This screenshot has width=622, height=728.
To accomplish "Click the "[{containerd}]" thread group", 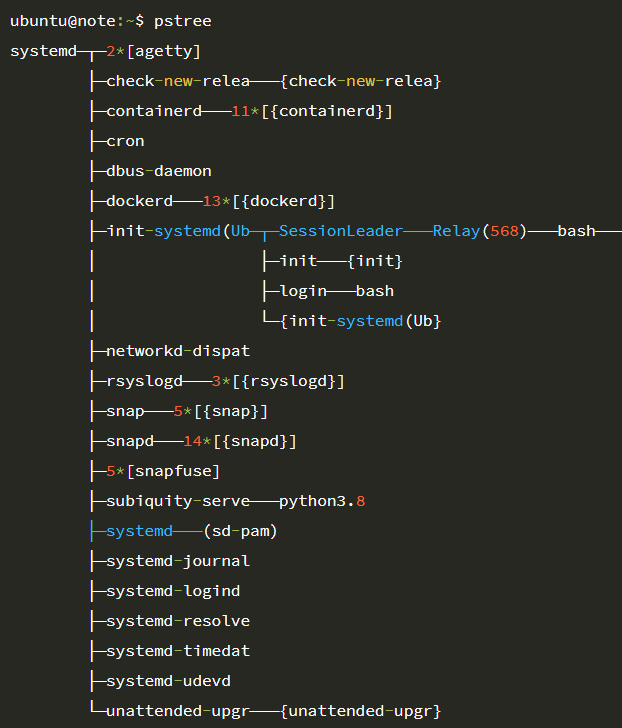I will [327, 111].
